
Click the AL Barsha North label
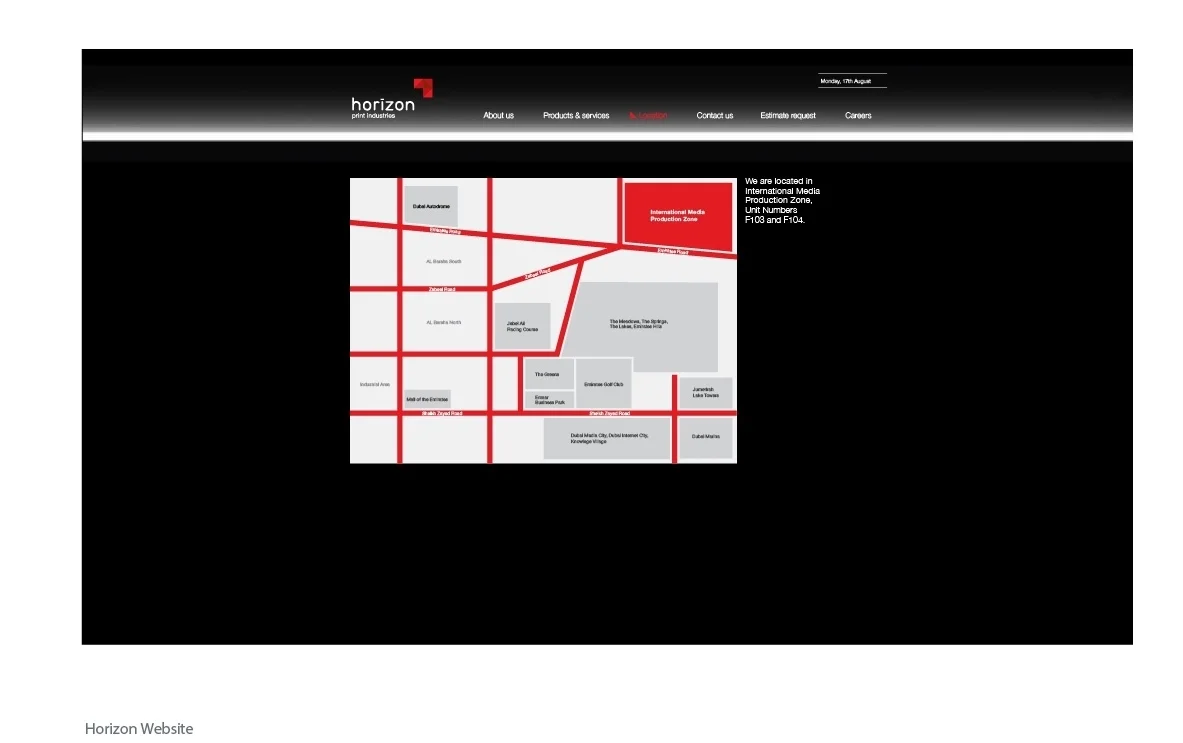(x=444, y=322)
